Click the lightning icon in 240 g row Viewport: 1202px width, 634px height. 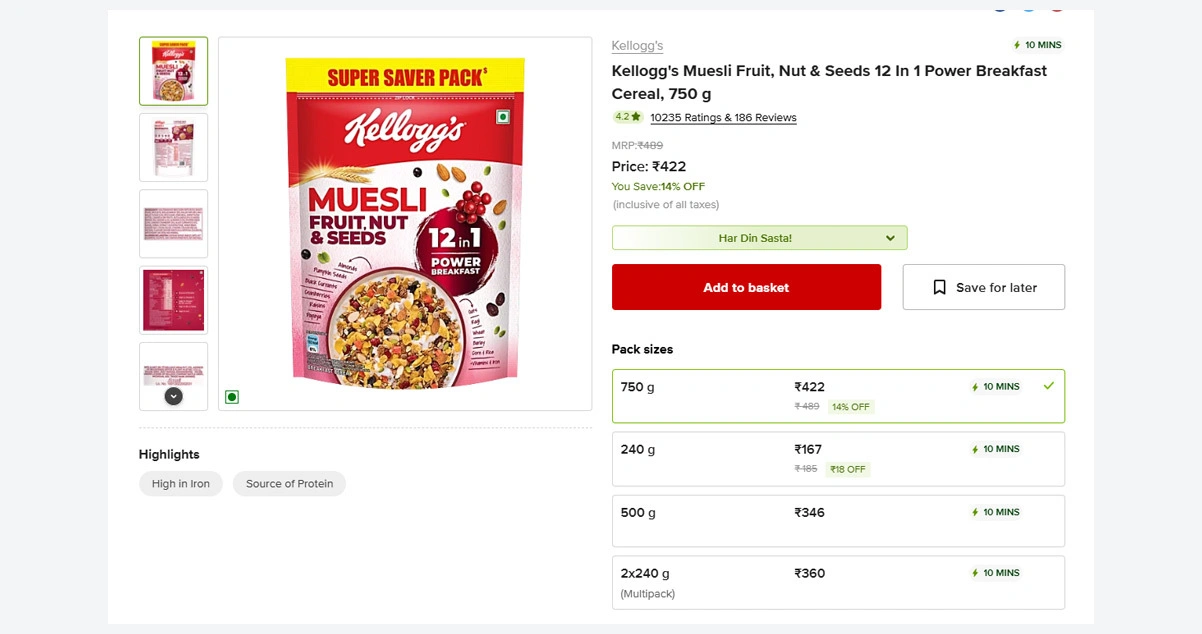pos(975,450)
